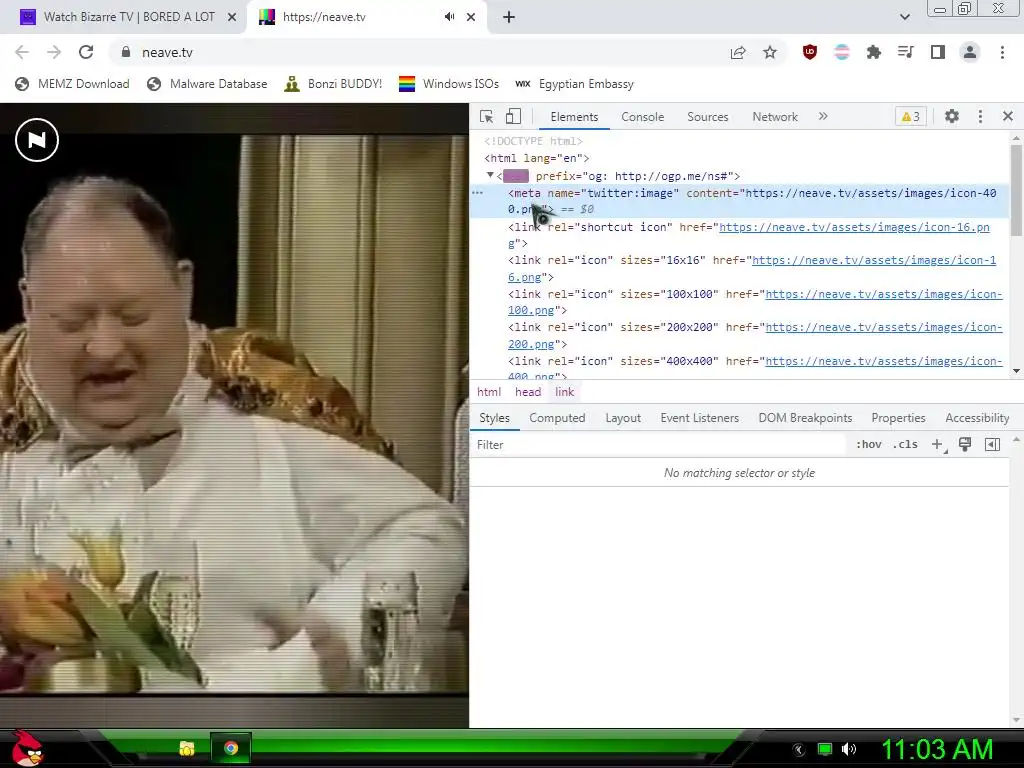Viewport: 1024px width, 768px height.
Task: Click the volume speaker tray icon
Action: 849,749
